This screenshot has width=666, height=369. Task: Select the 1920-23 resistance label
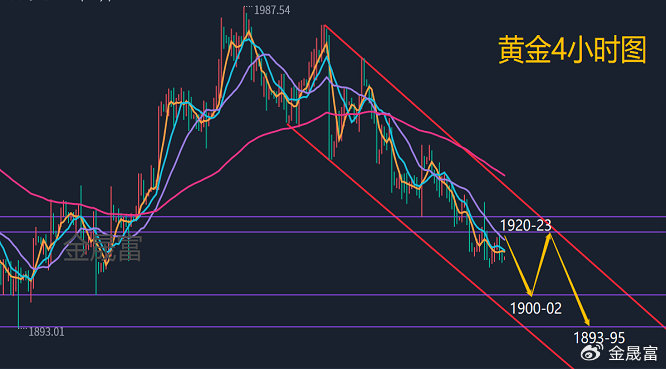click(x=525, y=225)
